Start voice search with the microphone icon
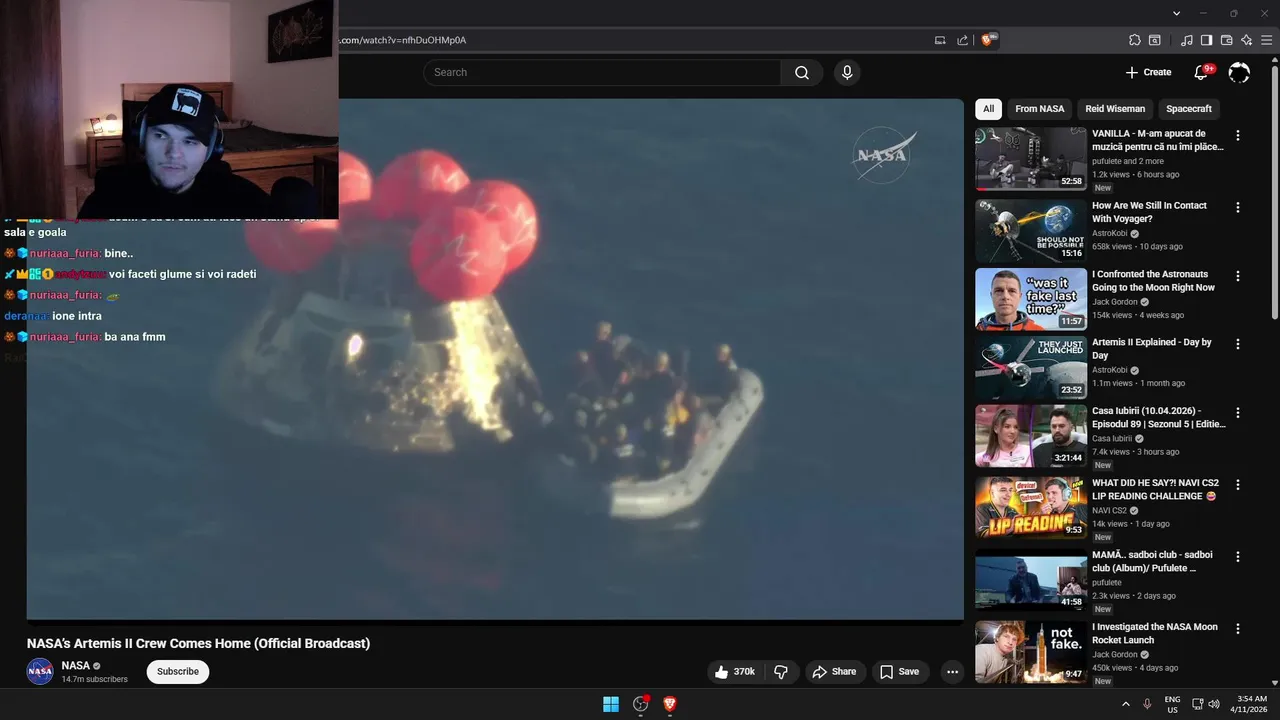The image size is (1280, 720). tap(847, 72)
